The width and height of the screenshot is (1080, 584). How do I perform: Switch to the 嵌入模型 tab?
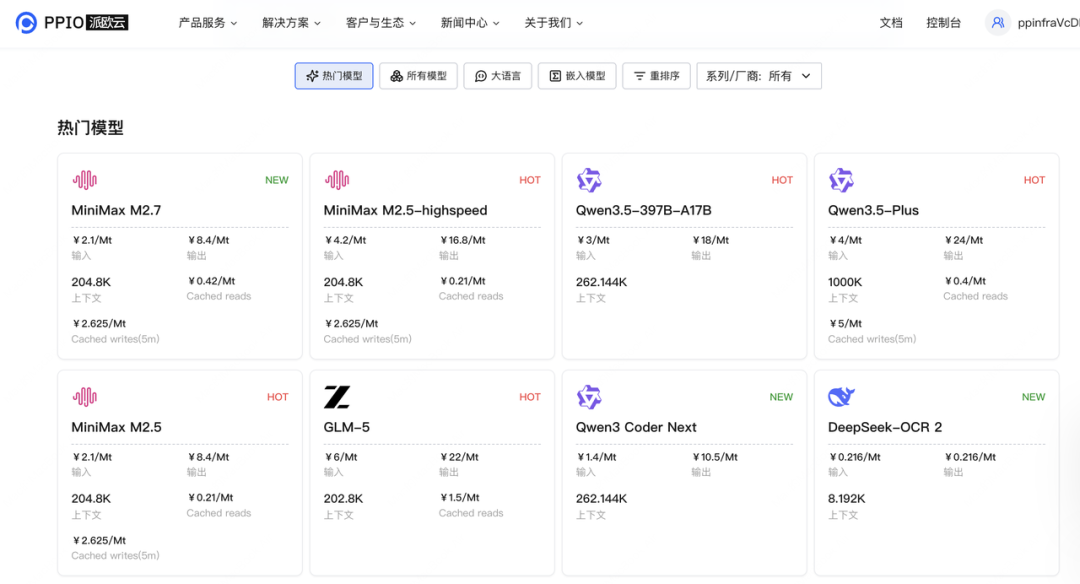577,76
